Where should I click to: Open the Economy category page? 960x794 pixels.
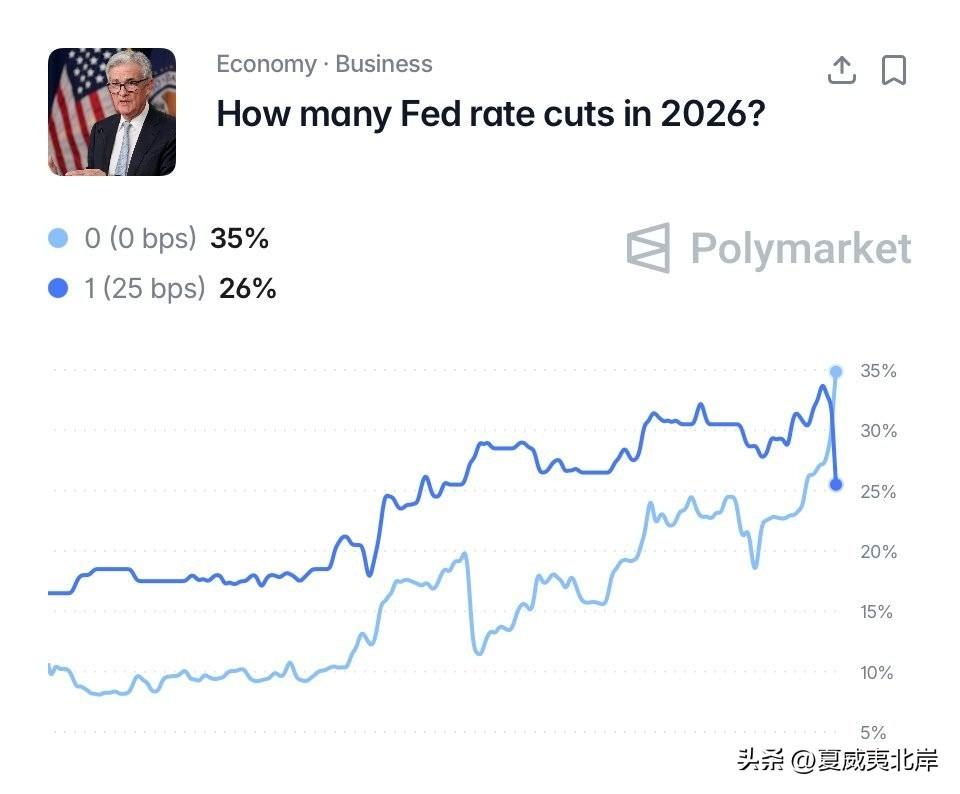(x=267, y=64)
